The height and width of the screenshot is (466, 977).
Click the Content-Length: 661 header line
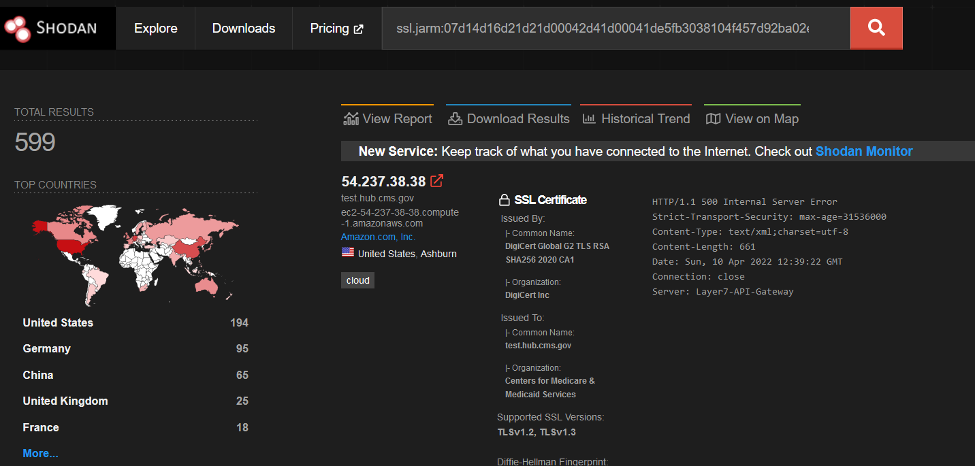pyautogui.click(x=703, y=247)
